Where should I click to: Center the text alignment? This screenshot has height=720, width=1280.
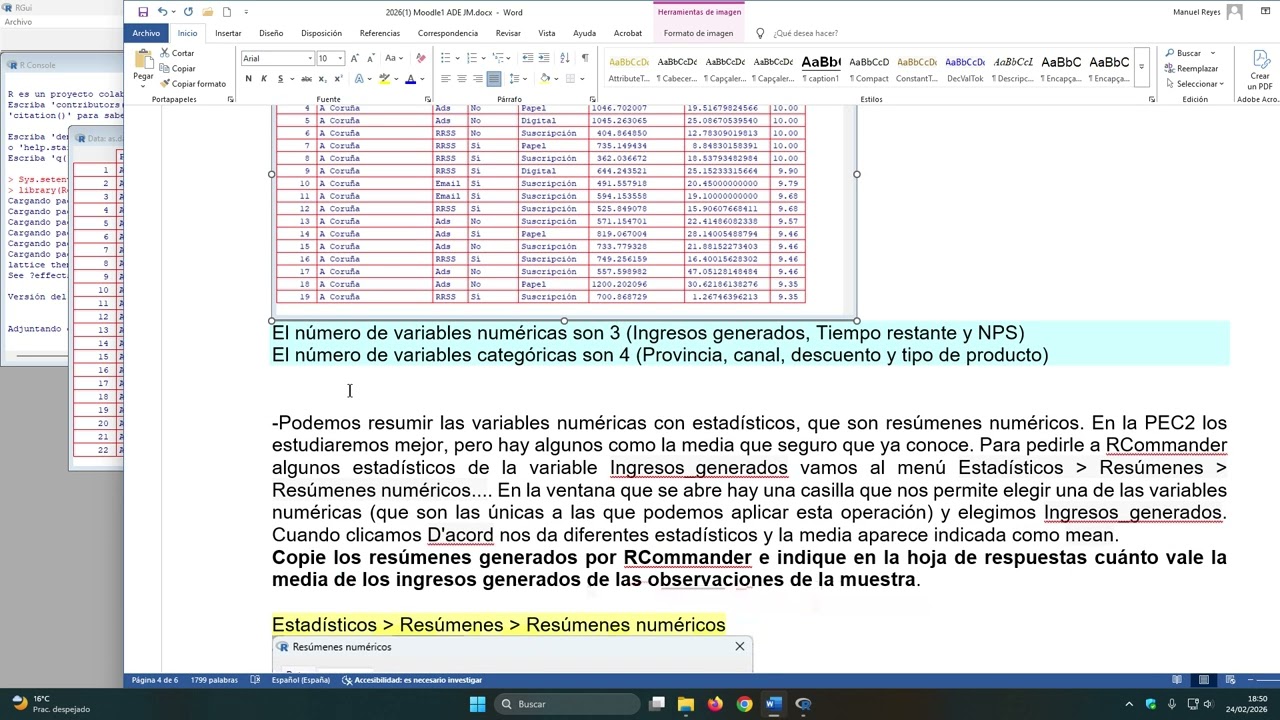pos(462,79)
